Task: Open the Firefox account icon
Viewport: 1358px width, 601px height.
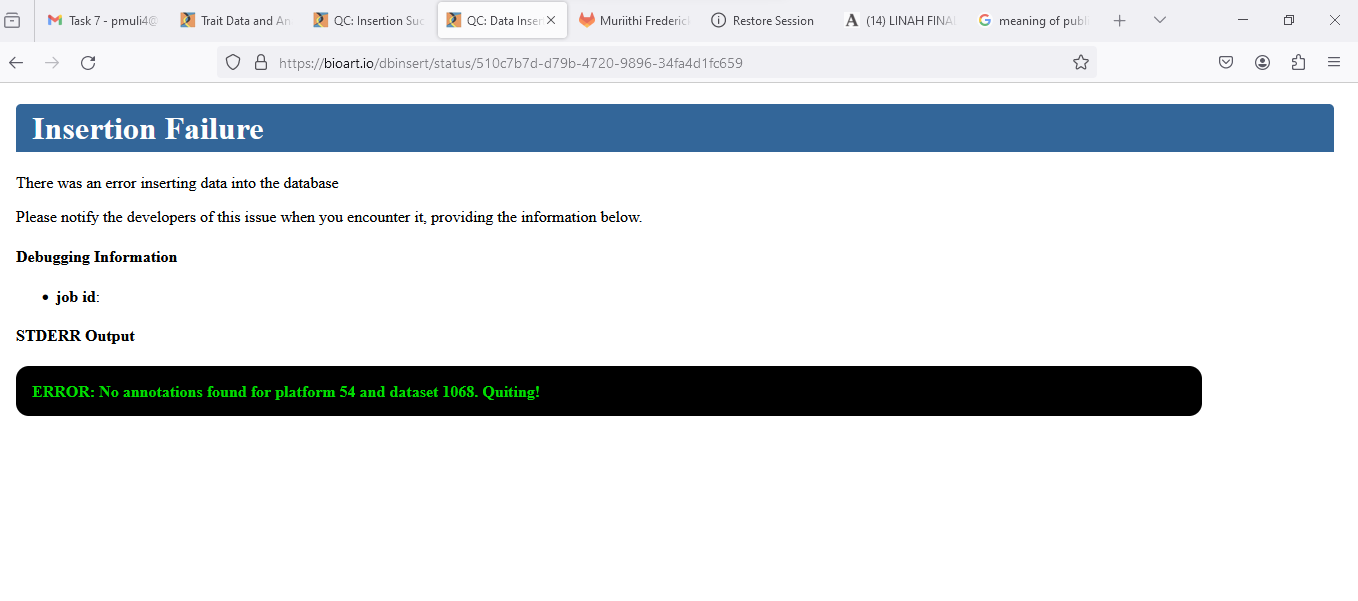Action: coord(1262,63)
